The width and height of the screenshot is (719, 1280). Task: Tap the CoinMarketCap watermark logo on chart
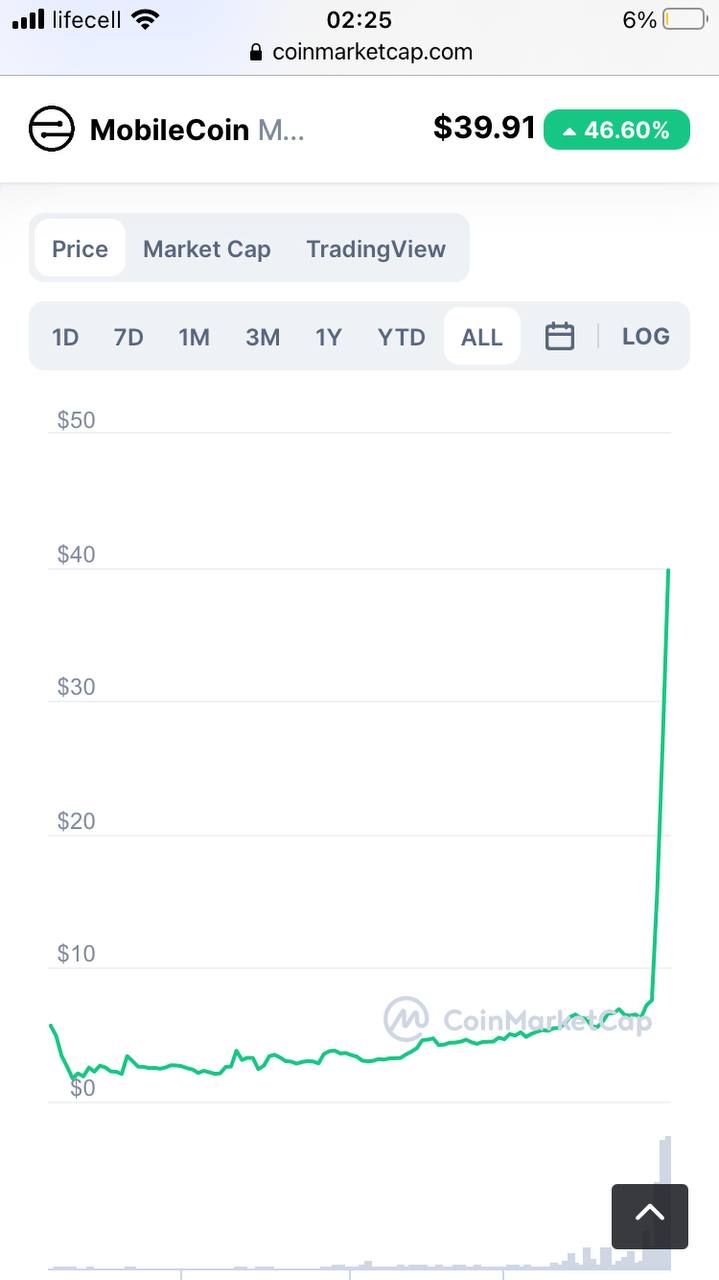click(406, 1020)
